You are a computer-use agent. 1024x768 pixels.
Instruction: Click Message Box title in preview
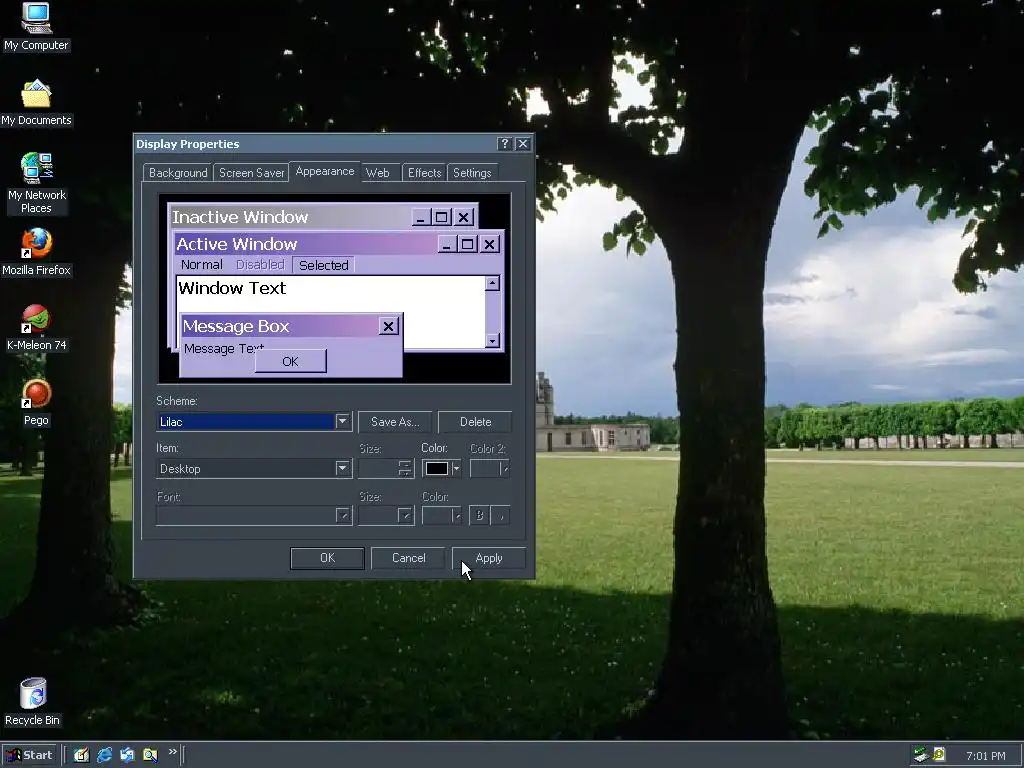tap(236, 326)
